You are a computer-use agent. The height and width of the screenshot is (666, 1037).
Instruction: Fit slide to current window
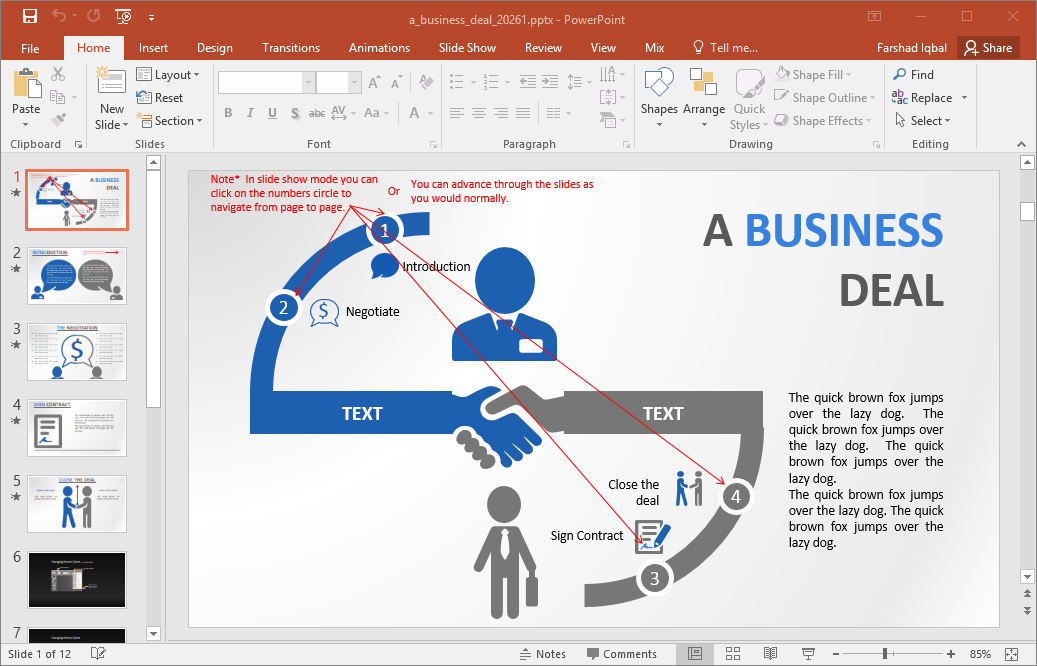1014,654
